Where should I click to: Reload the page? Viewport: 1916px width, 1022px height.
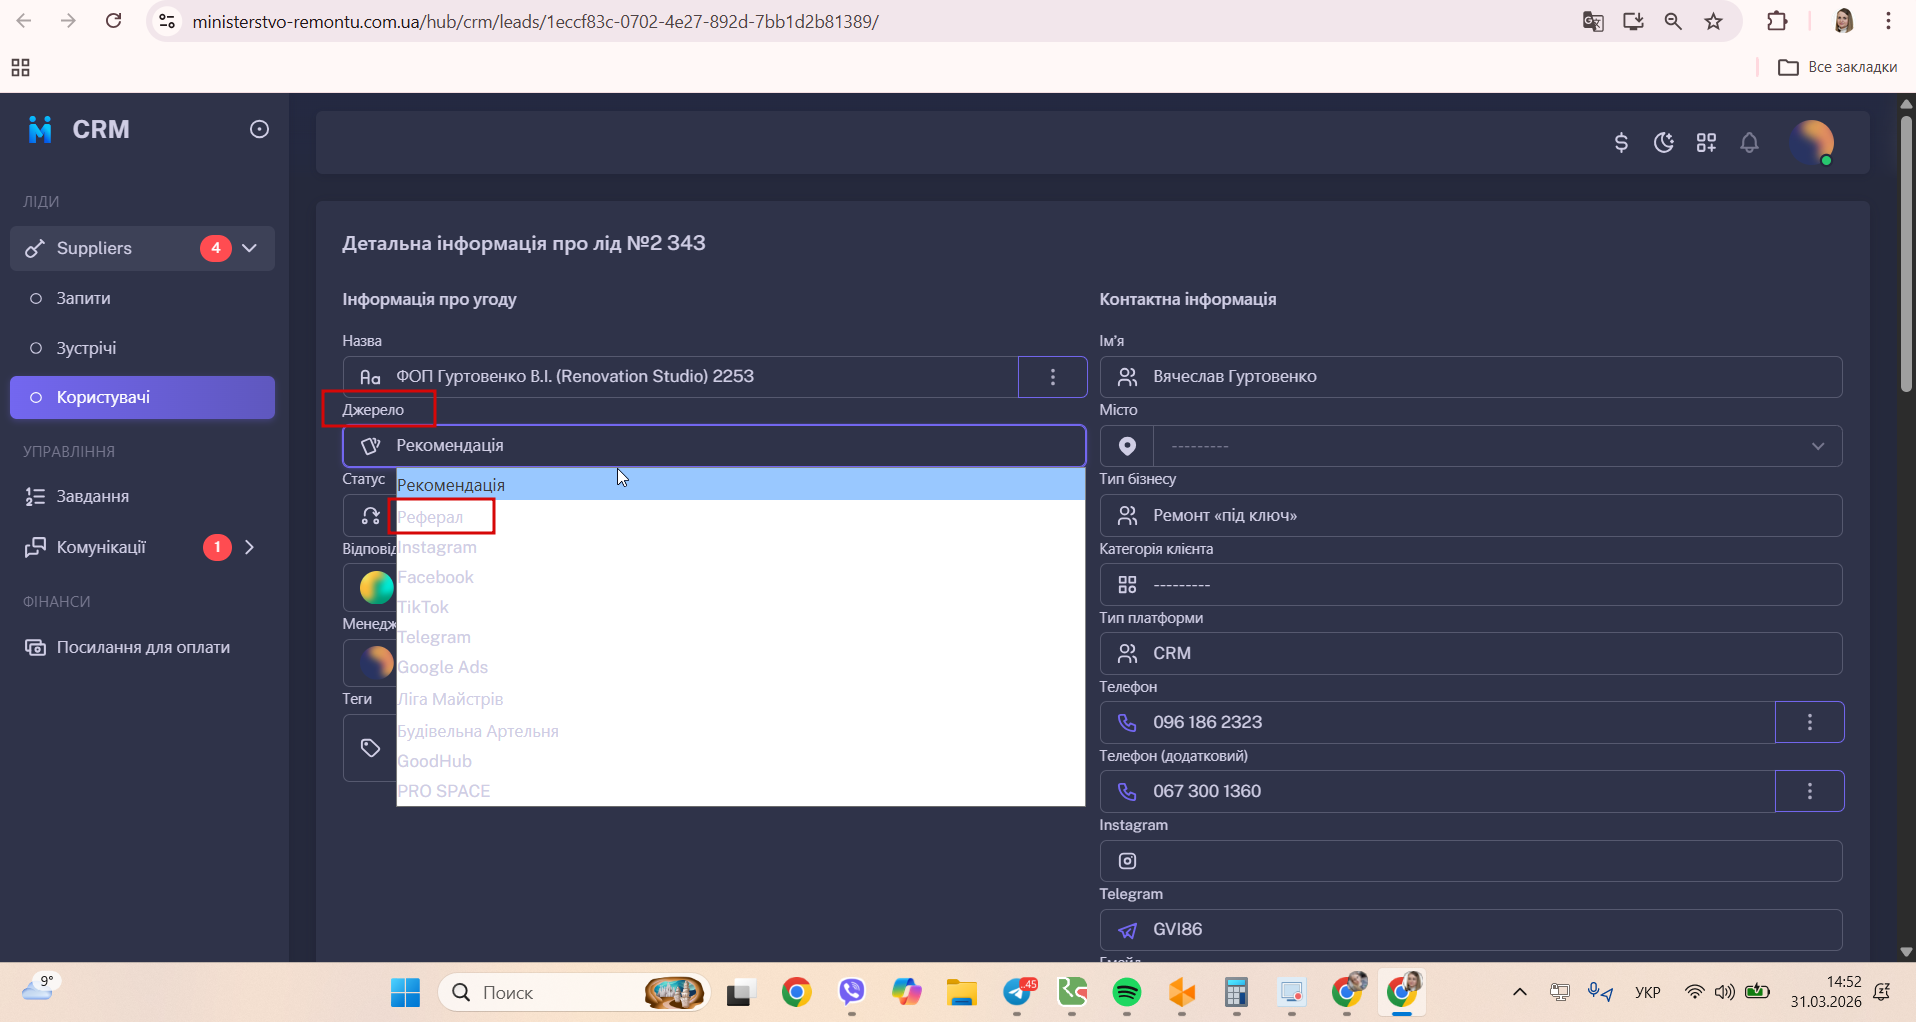[113, 21]
